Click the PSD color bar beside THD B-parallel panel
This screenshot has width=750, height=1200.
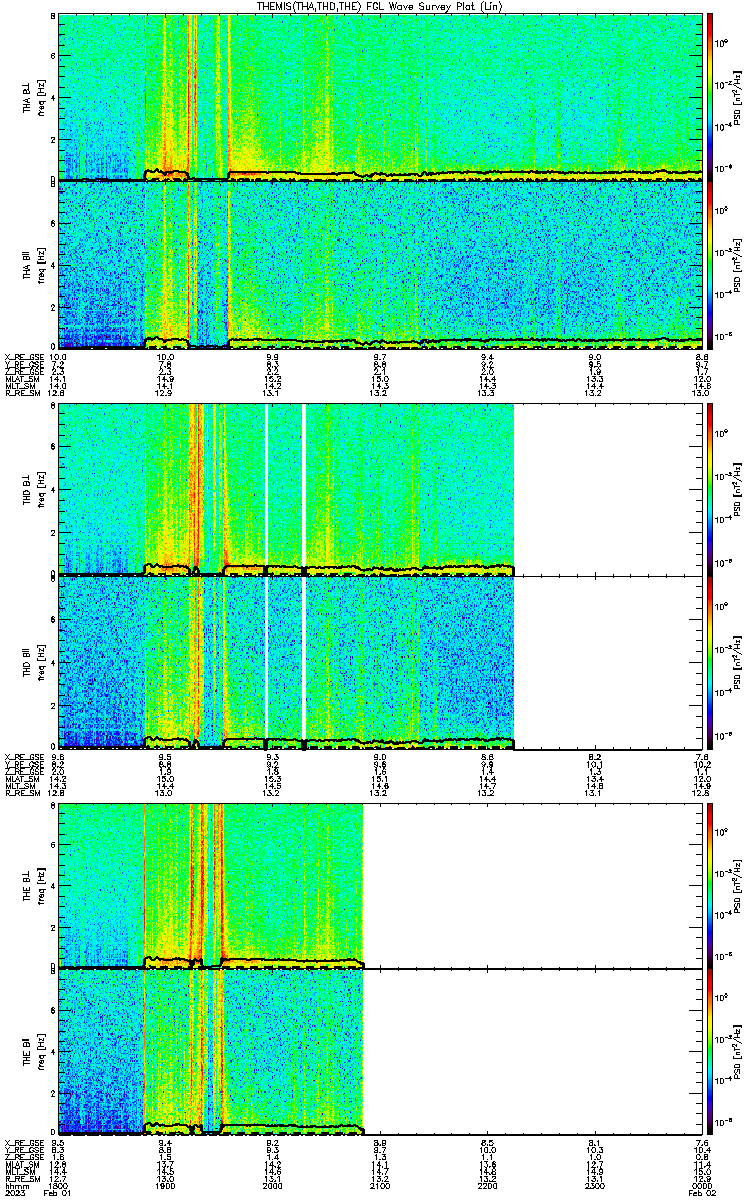pos(711,661)
